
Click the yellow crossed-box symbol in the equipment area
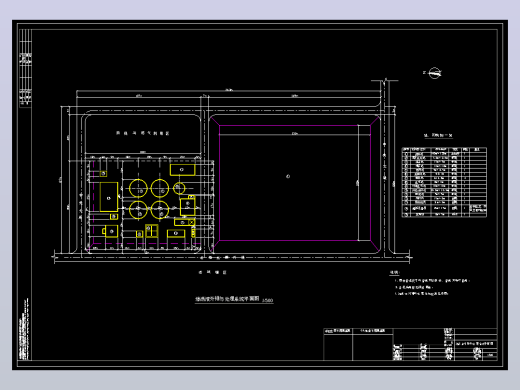191,222
